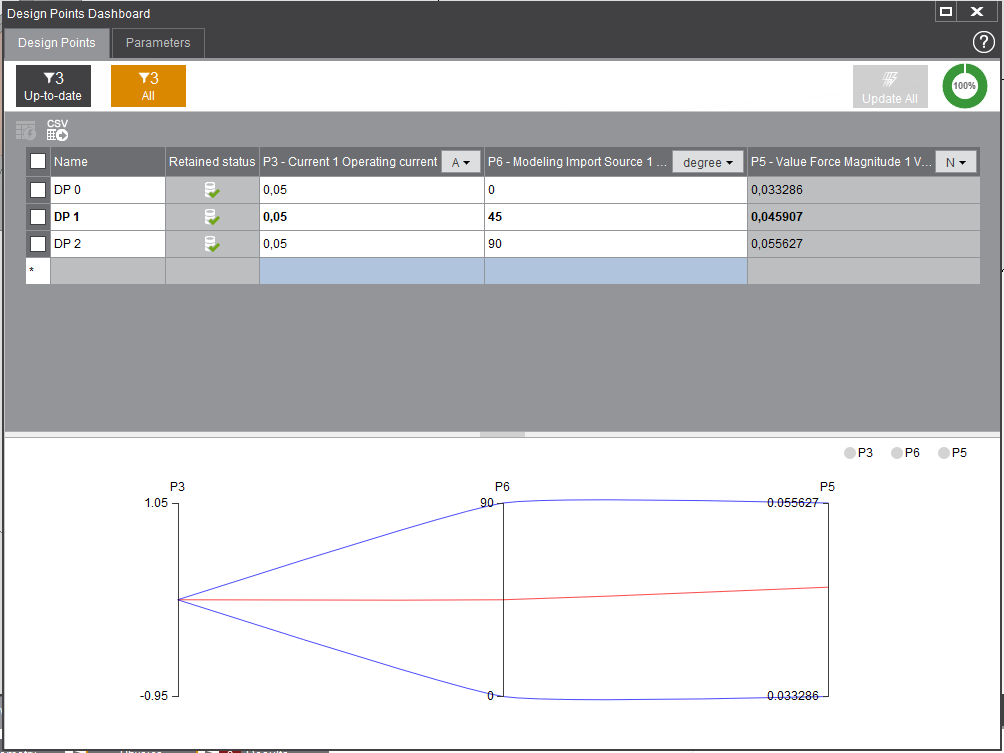Select the DP 1 name cell
The image size is (1004, 753).
pos(108,217)
